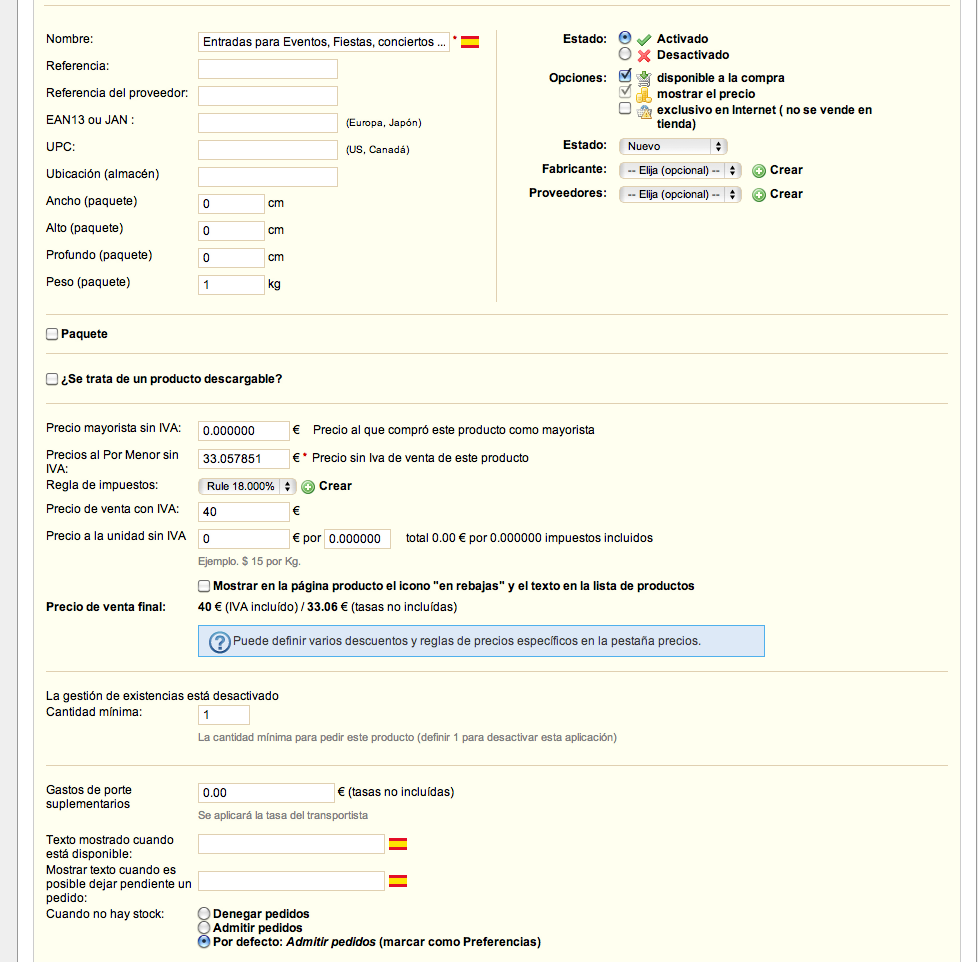Click Precio mayorista sin IVA field
Image resolution: width=978 pixels, height=962 pixels.
pos(244,430)
